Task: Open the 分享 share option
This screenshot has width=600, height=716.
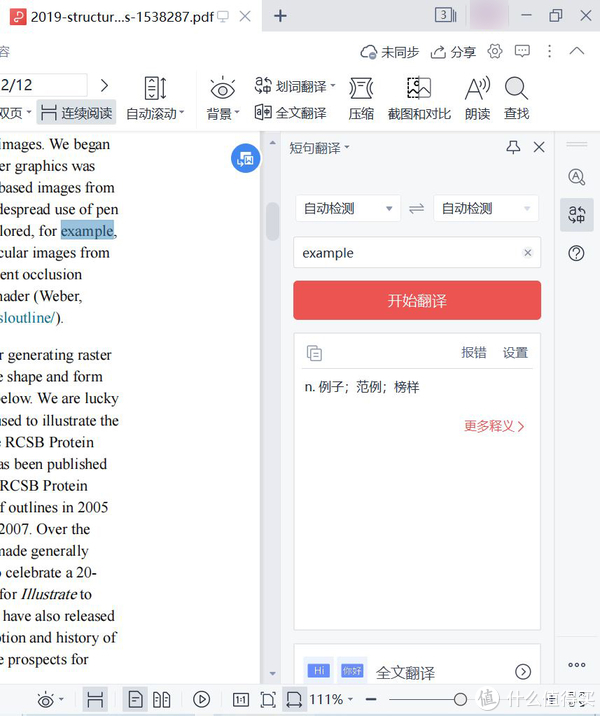Action: pos(453,52)
